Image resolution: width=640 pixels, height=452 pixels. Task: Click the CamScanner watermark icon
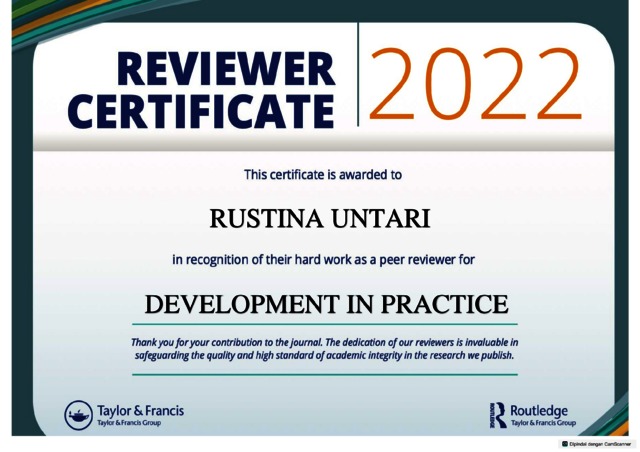(566, 444)
